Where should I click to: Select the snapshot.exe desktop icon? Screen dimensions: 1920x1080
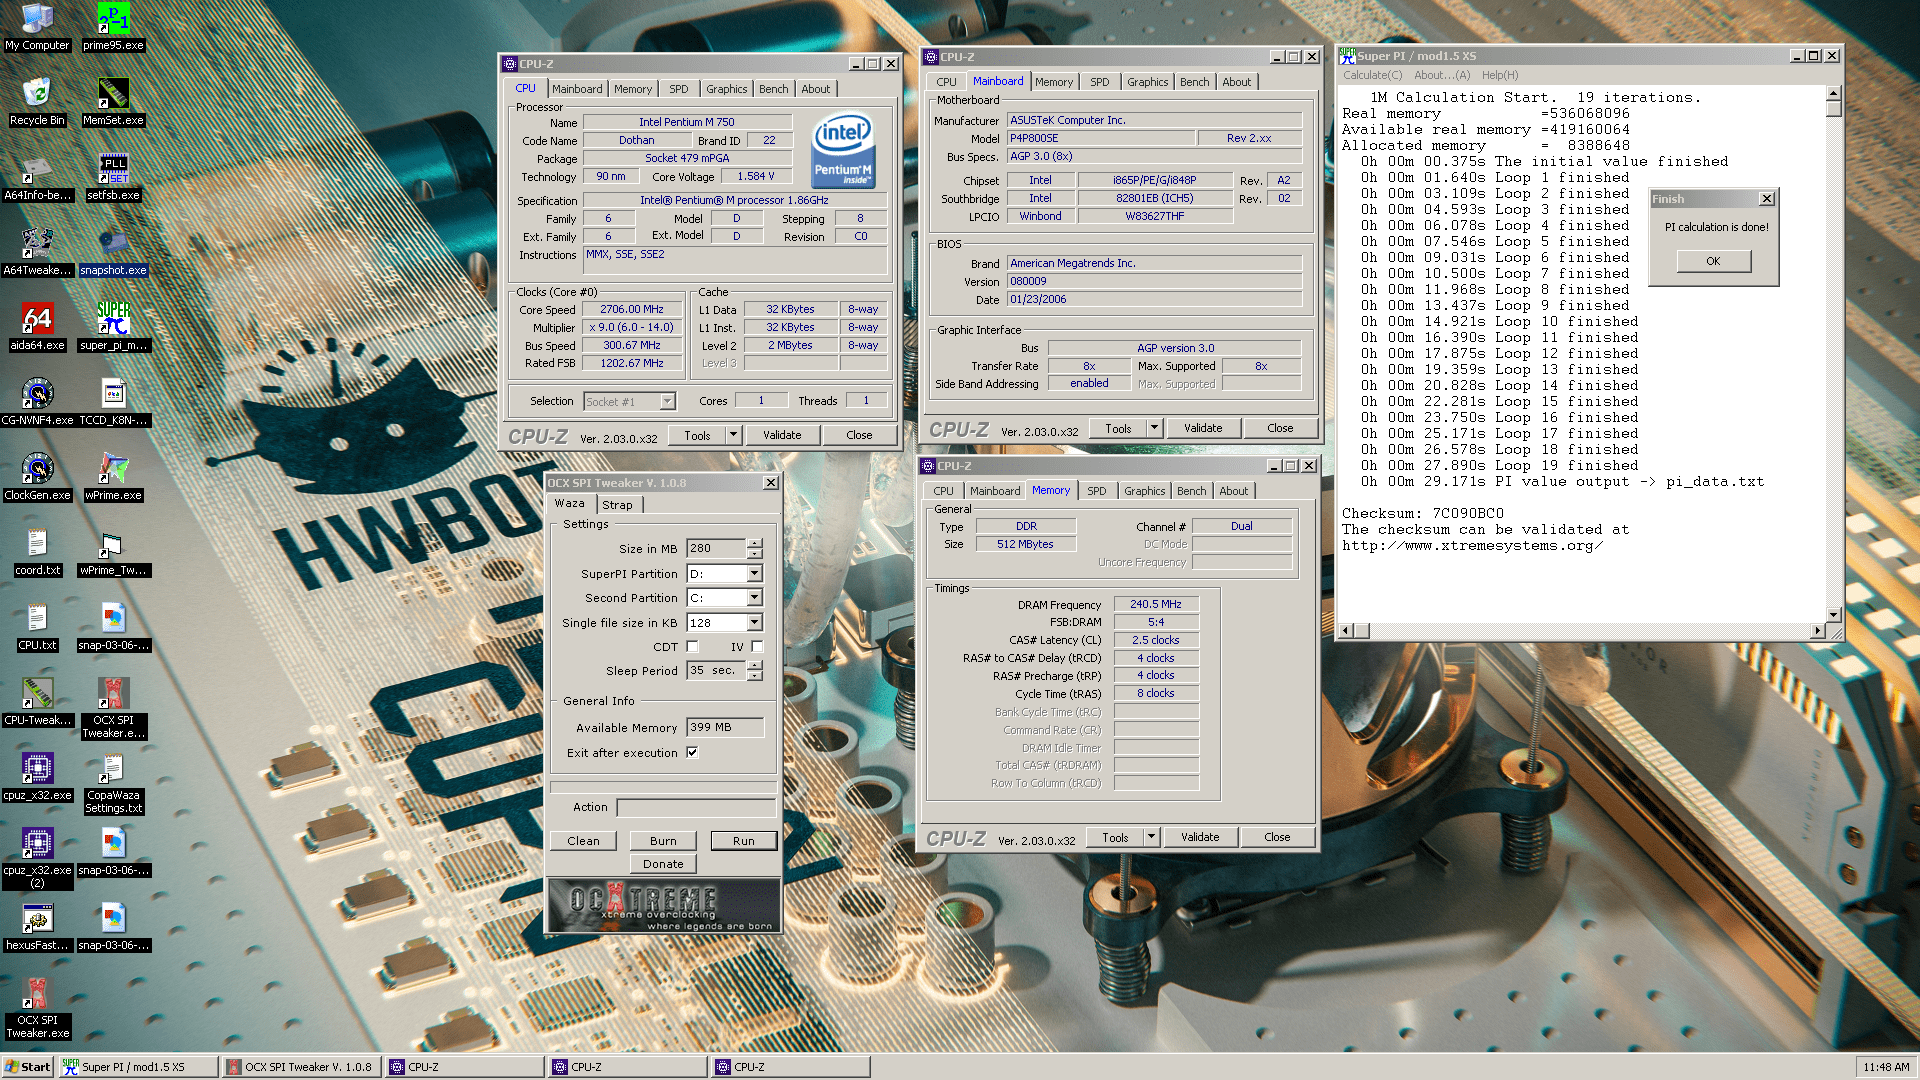113,252
